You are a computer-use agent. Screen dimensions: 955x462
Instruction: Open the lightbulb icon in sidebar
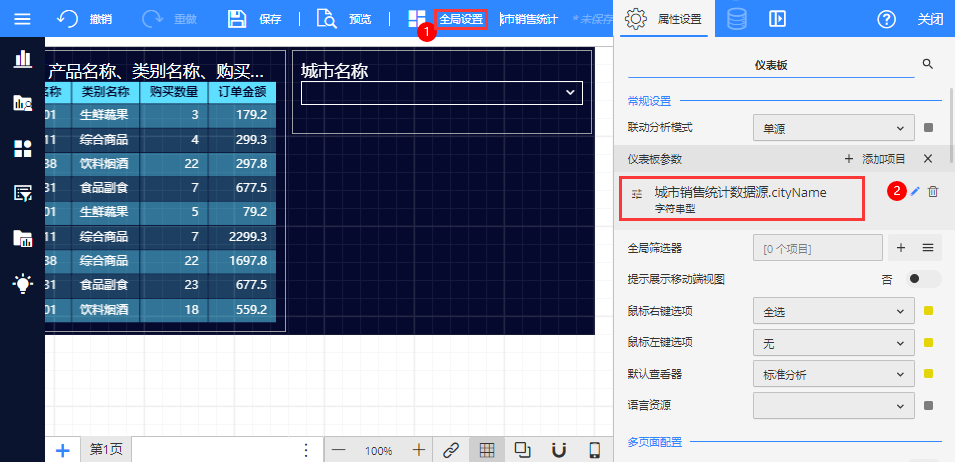pos(23,283)
